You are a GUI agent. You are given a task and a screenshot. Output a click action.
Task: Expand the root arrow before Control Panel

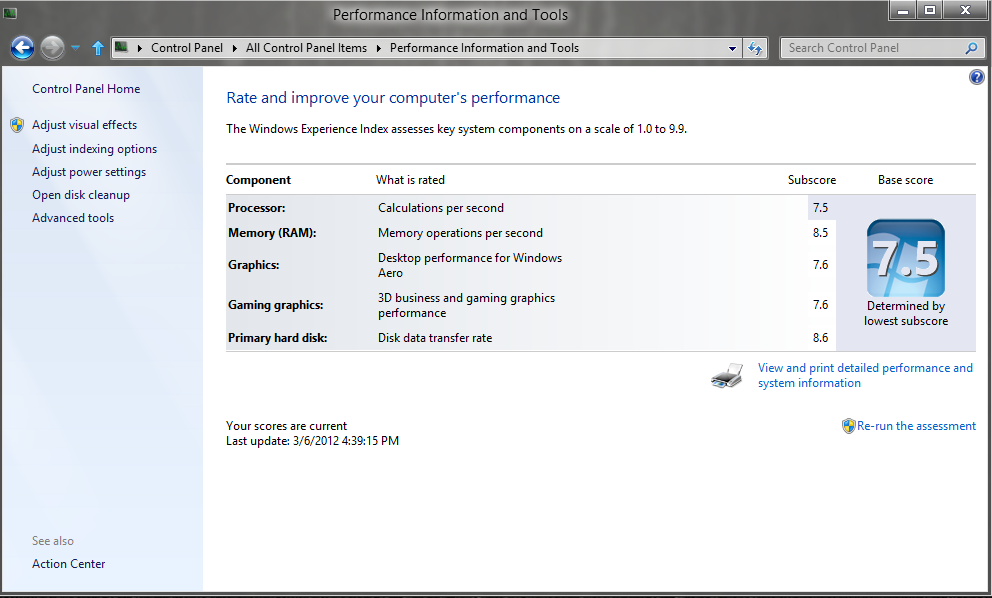[139, 48]
